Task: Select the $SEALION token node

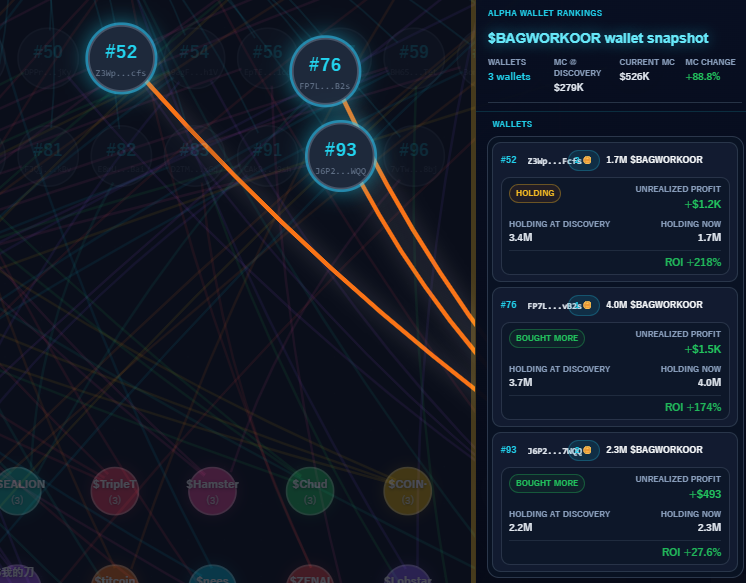Action: click(x=18, y=491)
